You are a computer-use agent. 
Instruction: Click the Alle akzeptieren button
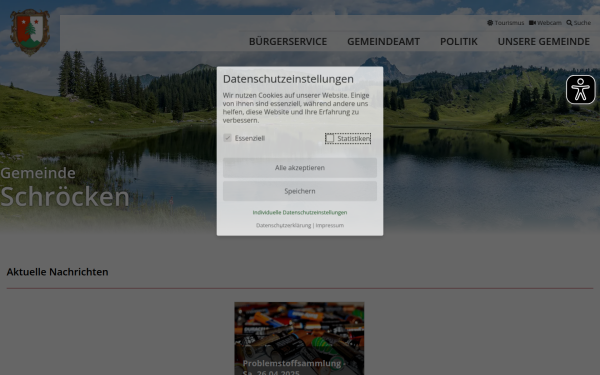tap(300, 168)
